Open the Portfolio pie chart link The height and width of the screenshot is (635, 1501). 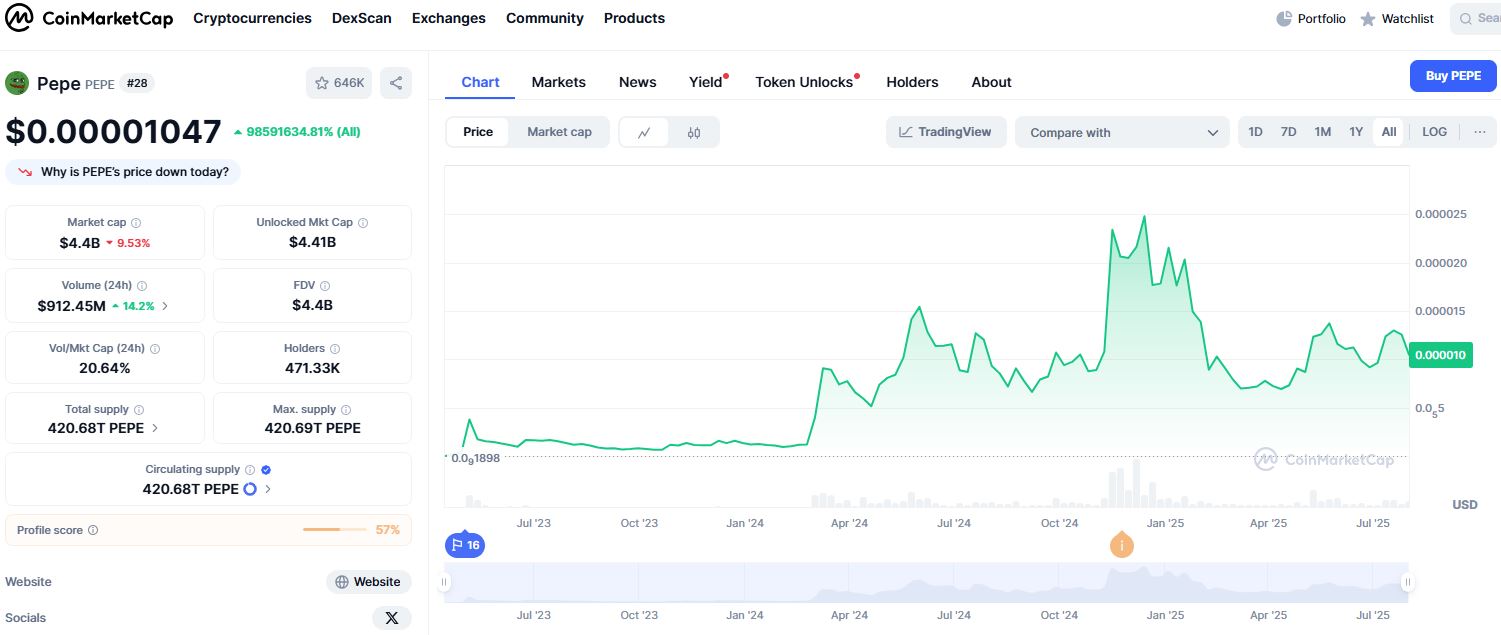tap(1311, 19)
